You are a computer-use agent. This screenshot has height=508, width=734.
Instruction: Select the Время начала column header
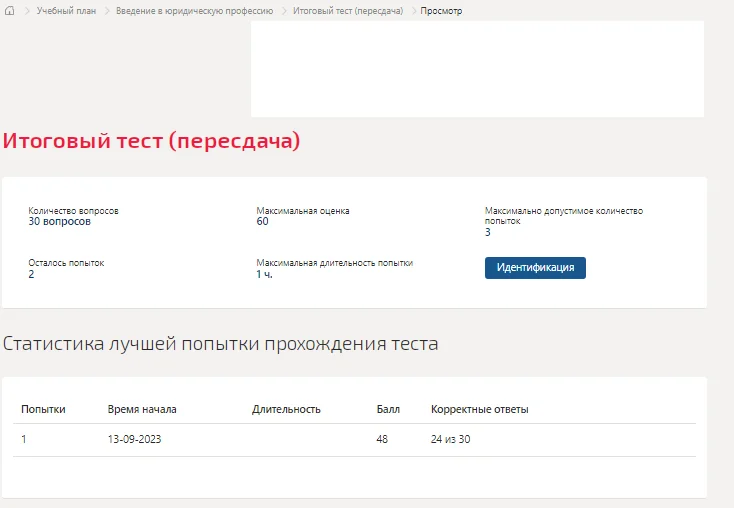[142, 409]
